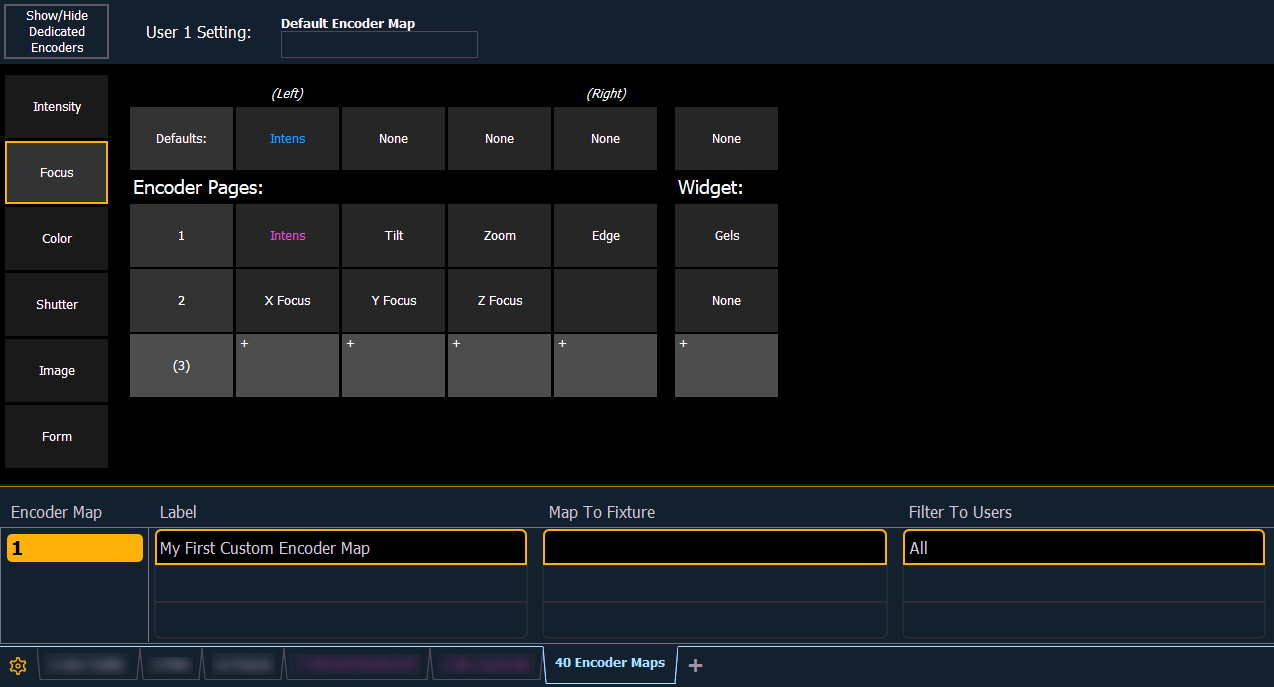This screenshot has width=1274, height=687.
Task: Select the Edge encoder on page 1
Action: (606, 236)
